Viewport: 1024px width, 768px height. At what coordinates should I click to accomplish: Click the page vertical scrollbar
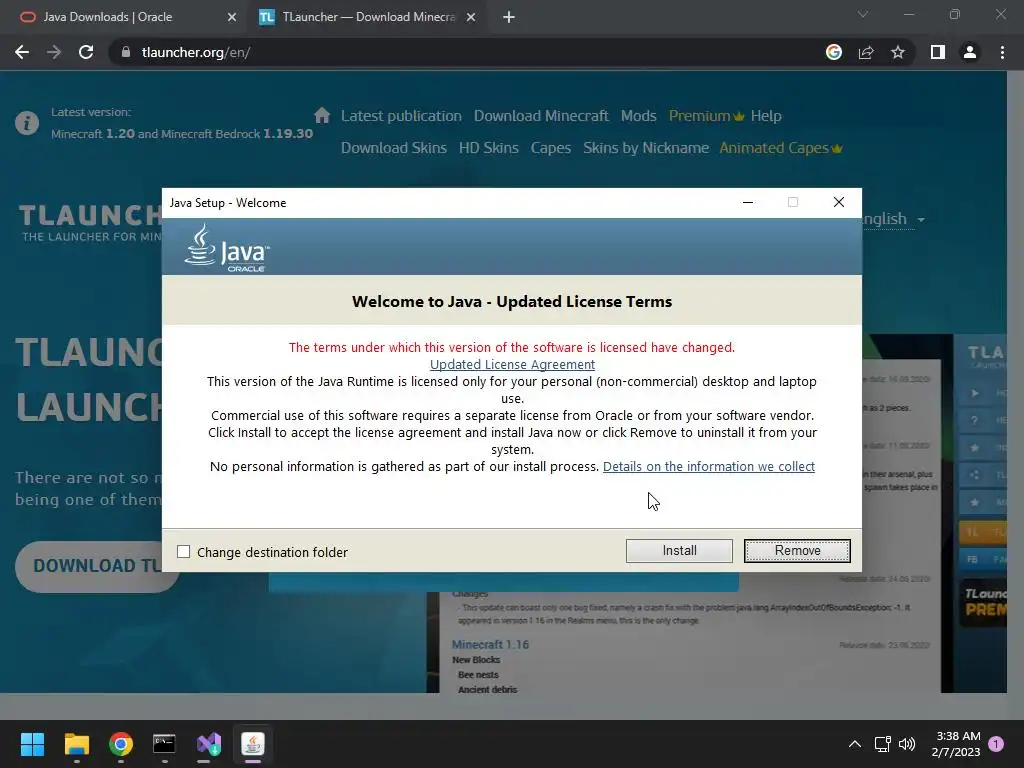click(x=1015, y=381)
